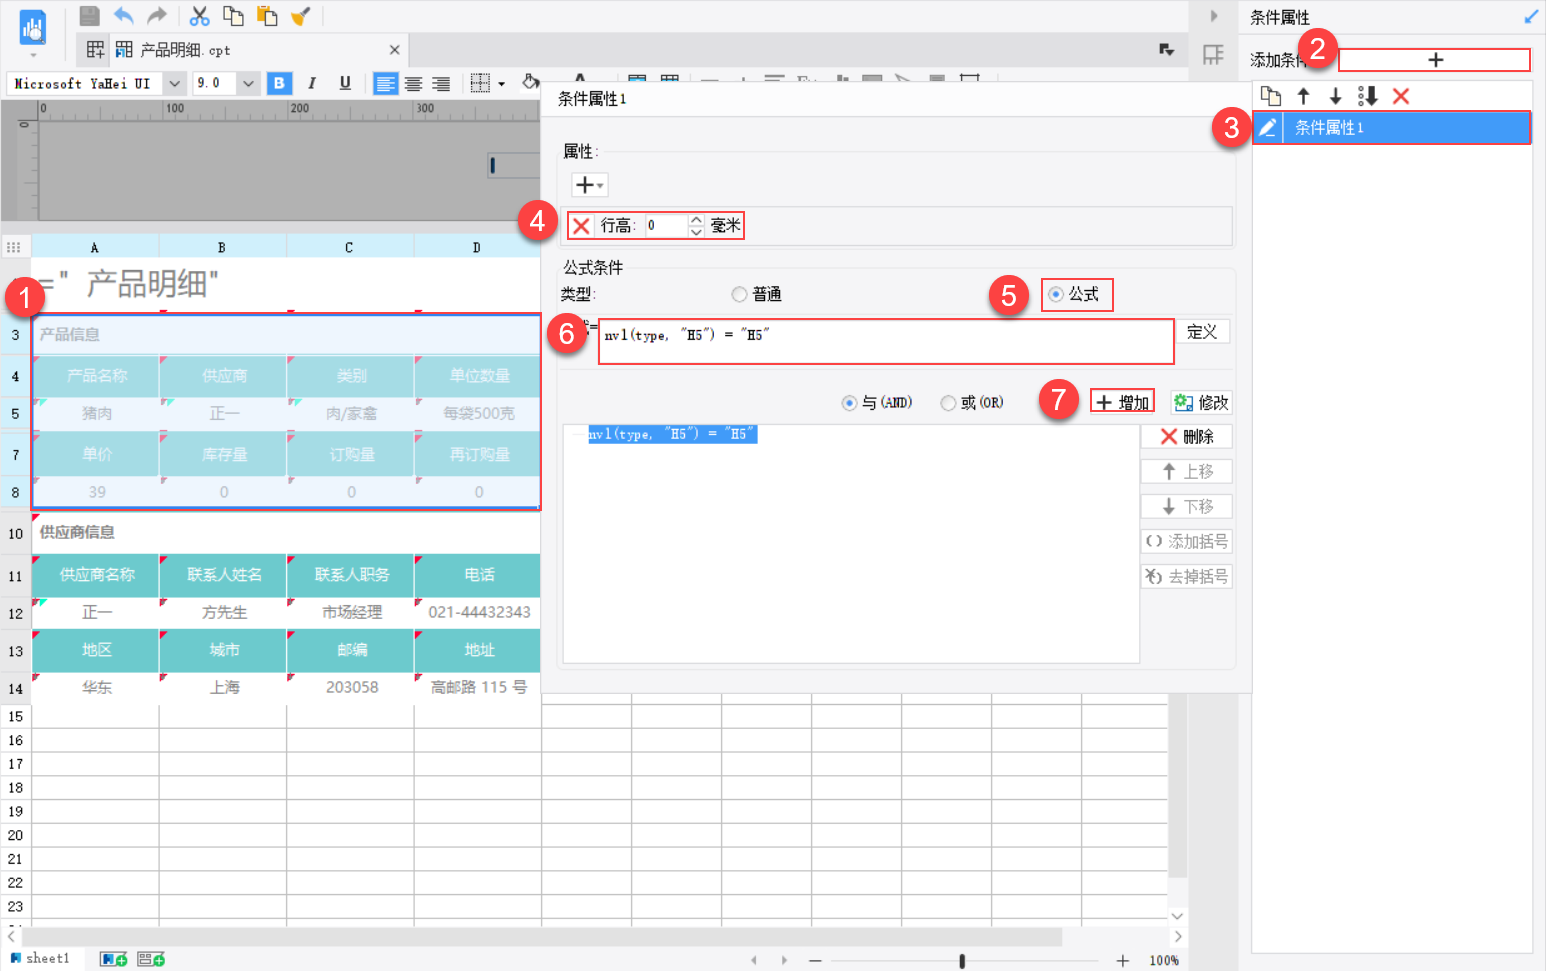Toggle bold formatting
Viewport: 1546px width, 971px height.
click(279, 83)
